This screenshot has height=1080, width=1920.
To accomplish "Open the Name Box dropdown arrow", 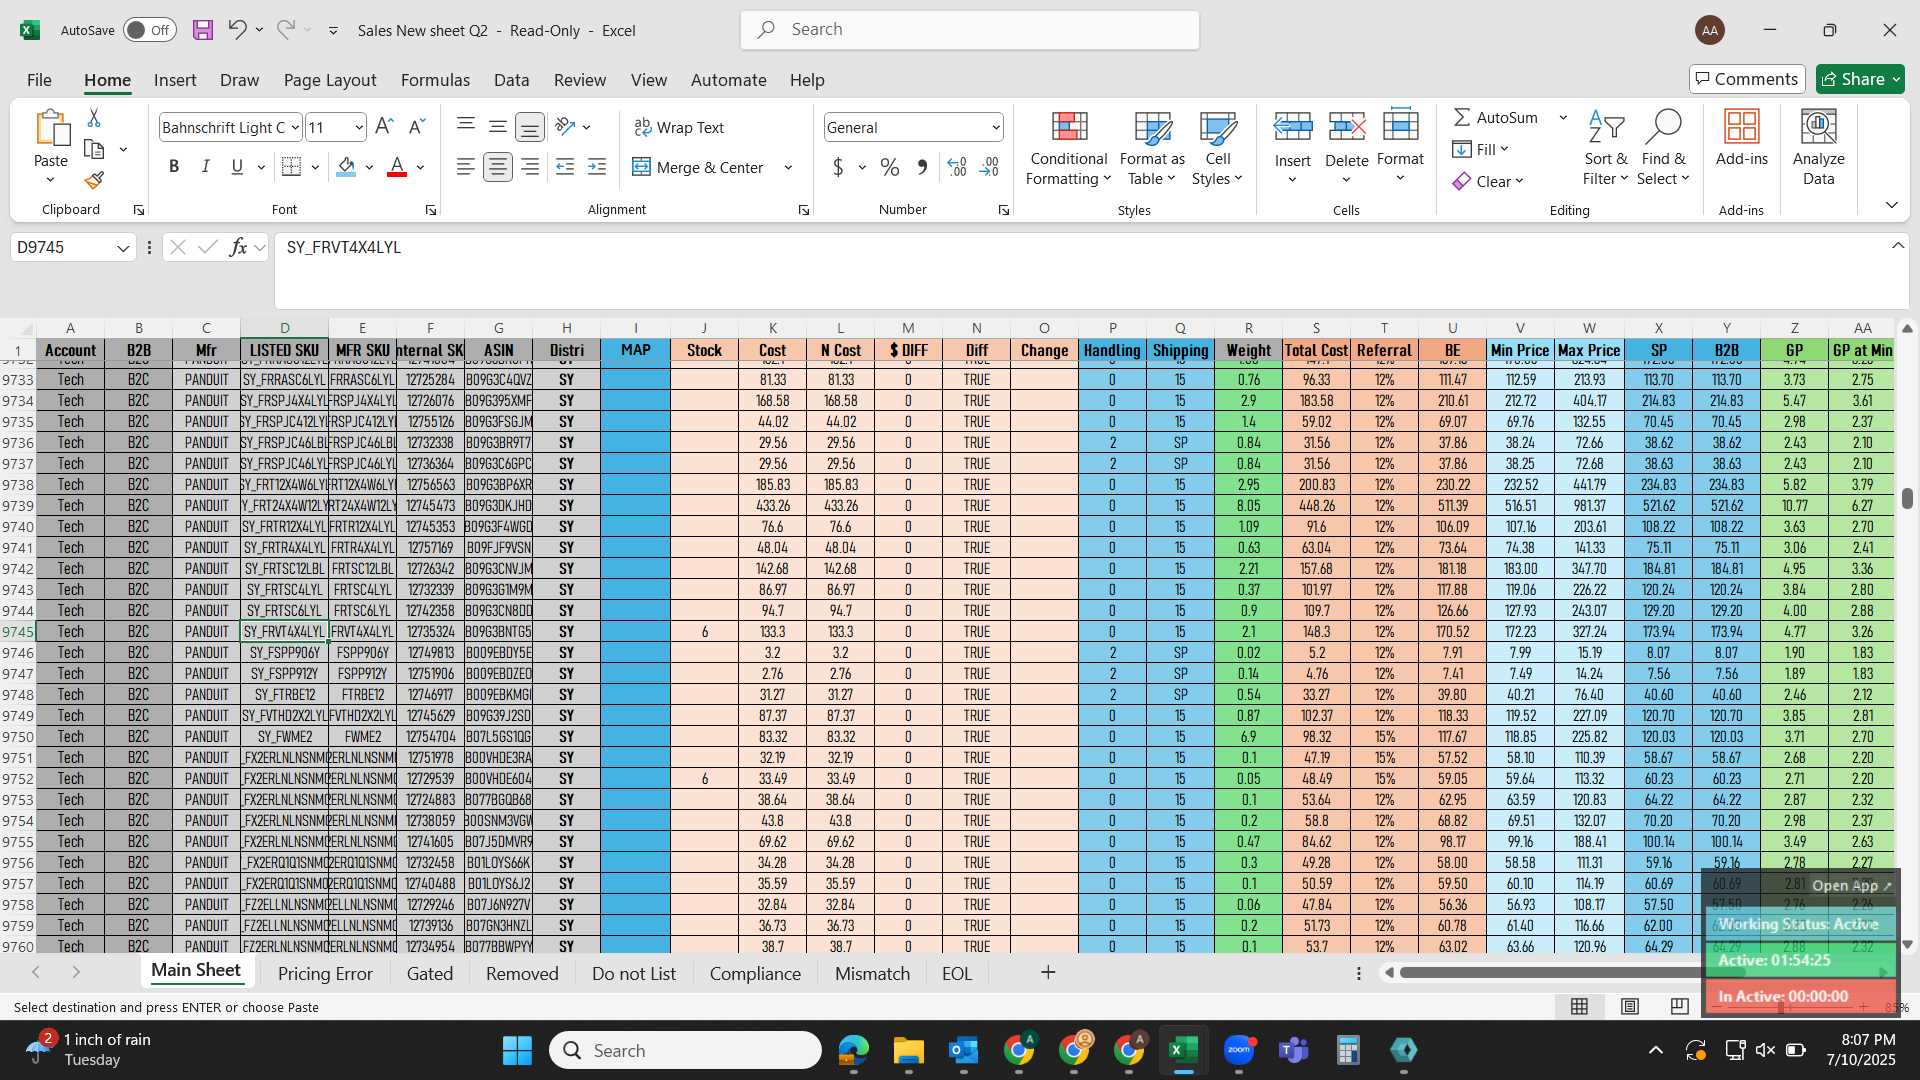I will [123, 247].
